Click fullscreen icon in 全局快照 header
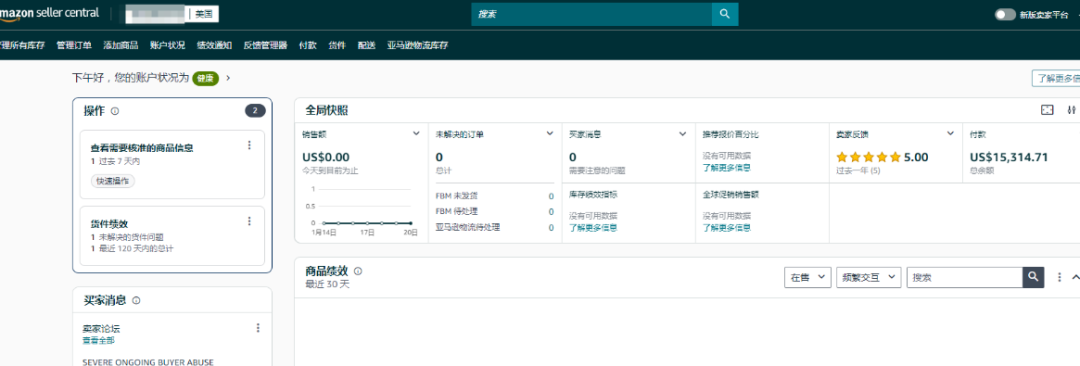The width and height of the screenshot is (1080, 366). 1047,110
